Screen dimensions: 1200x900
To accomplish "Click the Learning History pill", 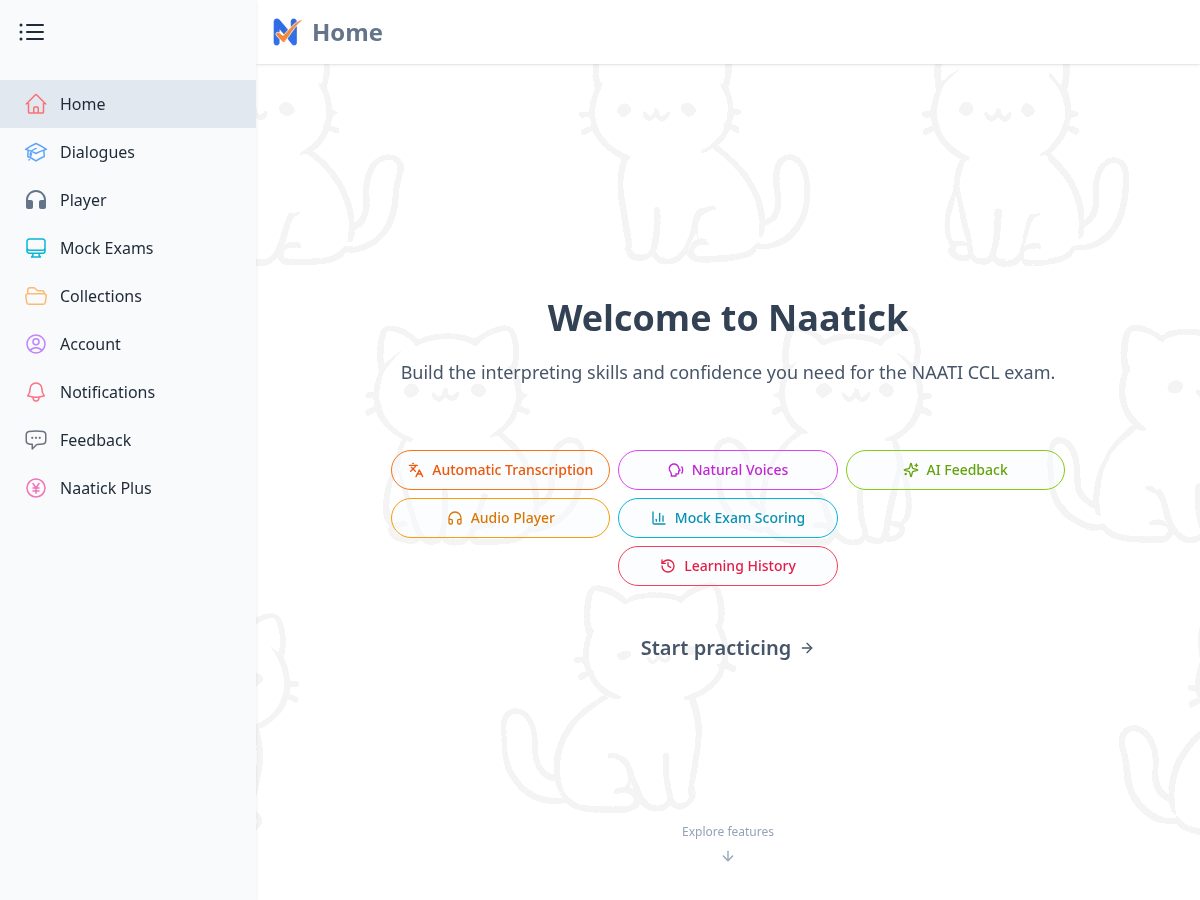I will [728, 566].
